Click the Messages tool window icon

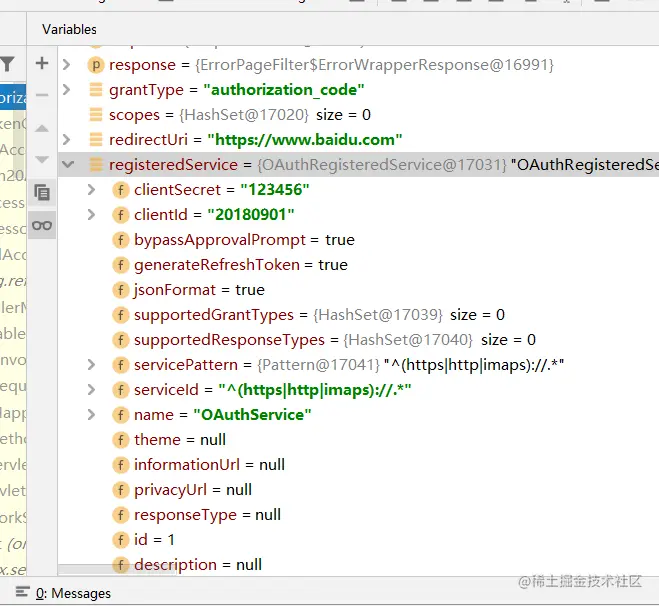22,592
